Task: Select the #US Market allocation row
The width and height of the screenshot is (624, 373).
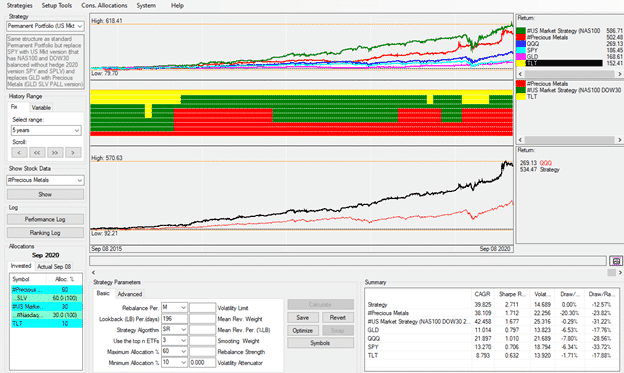Action: coord(47,307)
